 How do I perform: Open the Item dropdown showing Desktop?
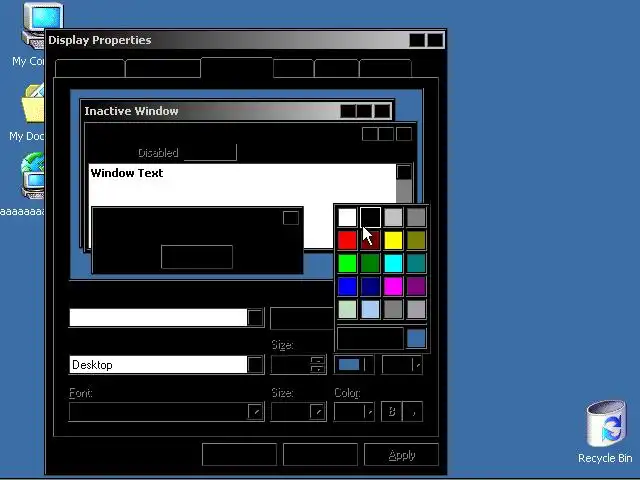pyautogui.click(x=255, y=365)
